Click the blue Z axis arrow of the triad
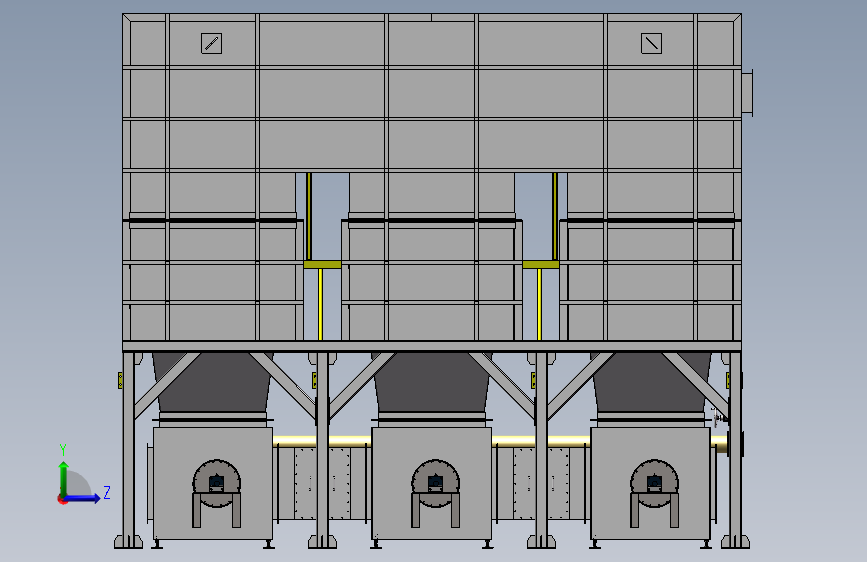Image resolution: width=867 pixels, height=562 pixels. [83, 498]
